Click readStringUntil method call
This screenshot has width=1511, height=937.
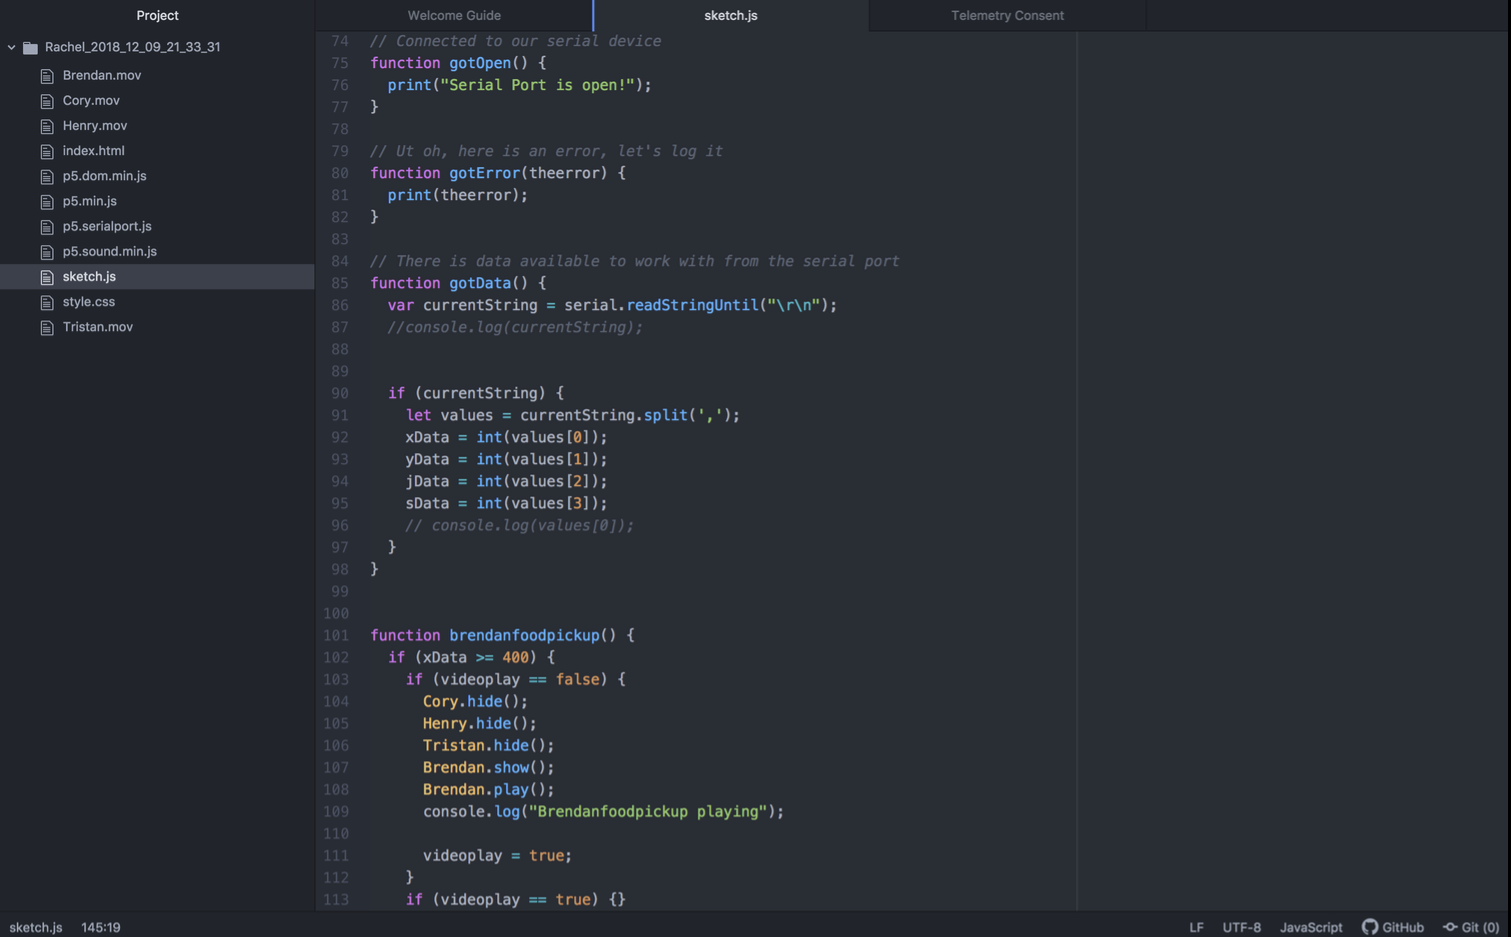692,305
